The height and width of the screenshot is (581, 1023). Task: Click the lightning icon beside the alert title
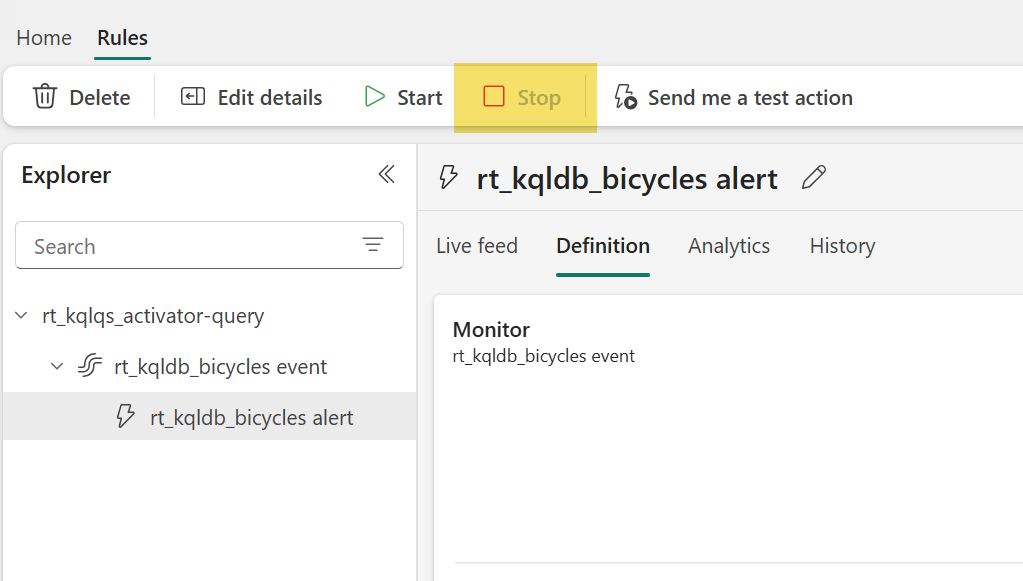pyautogui.click(x=449, y=178)
